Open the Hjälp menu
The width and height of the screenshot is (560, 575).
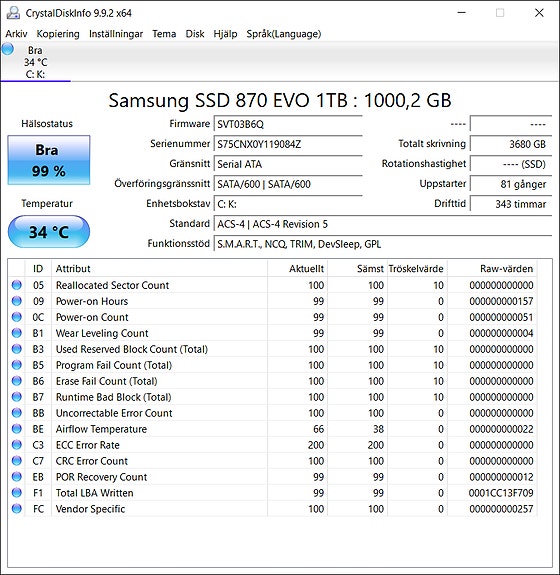pyautogui.click(x=225, y=34)
